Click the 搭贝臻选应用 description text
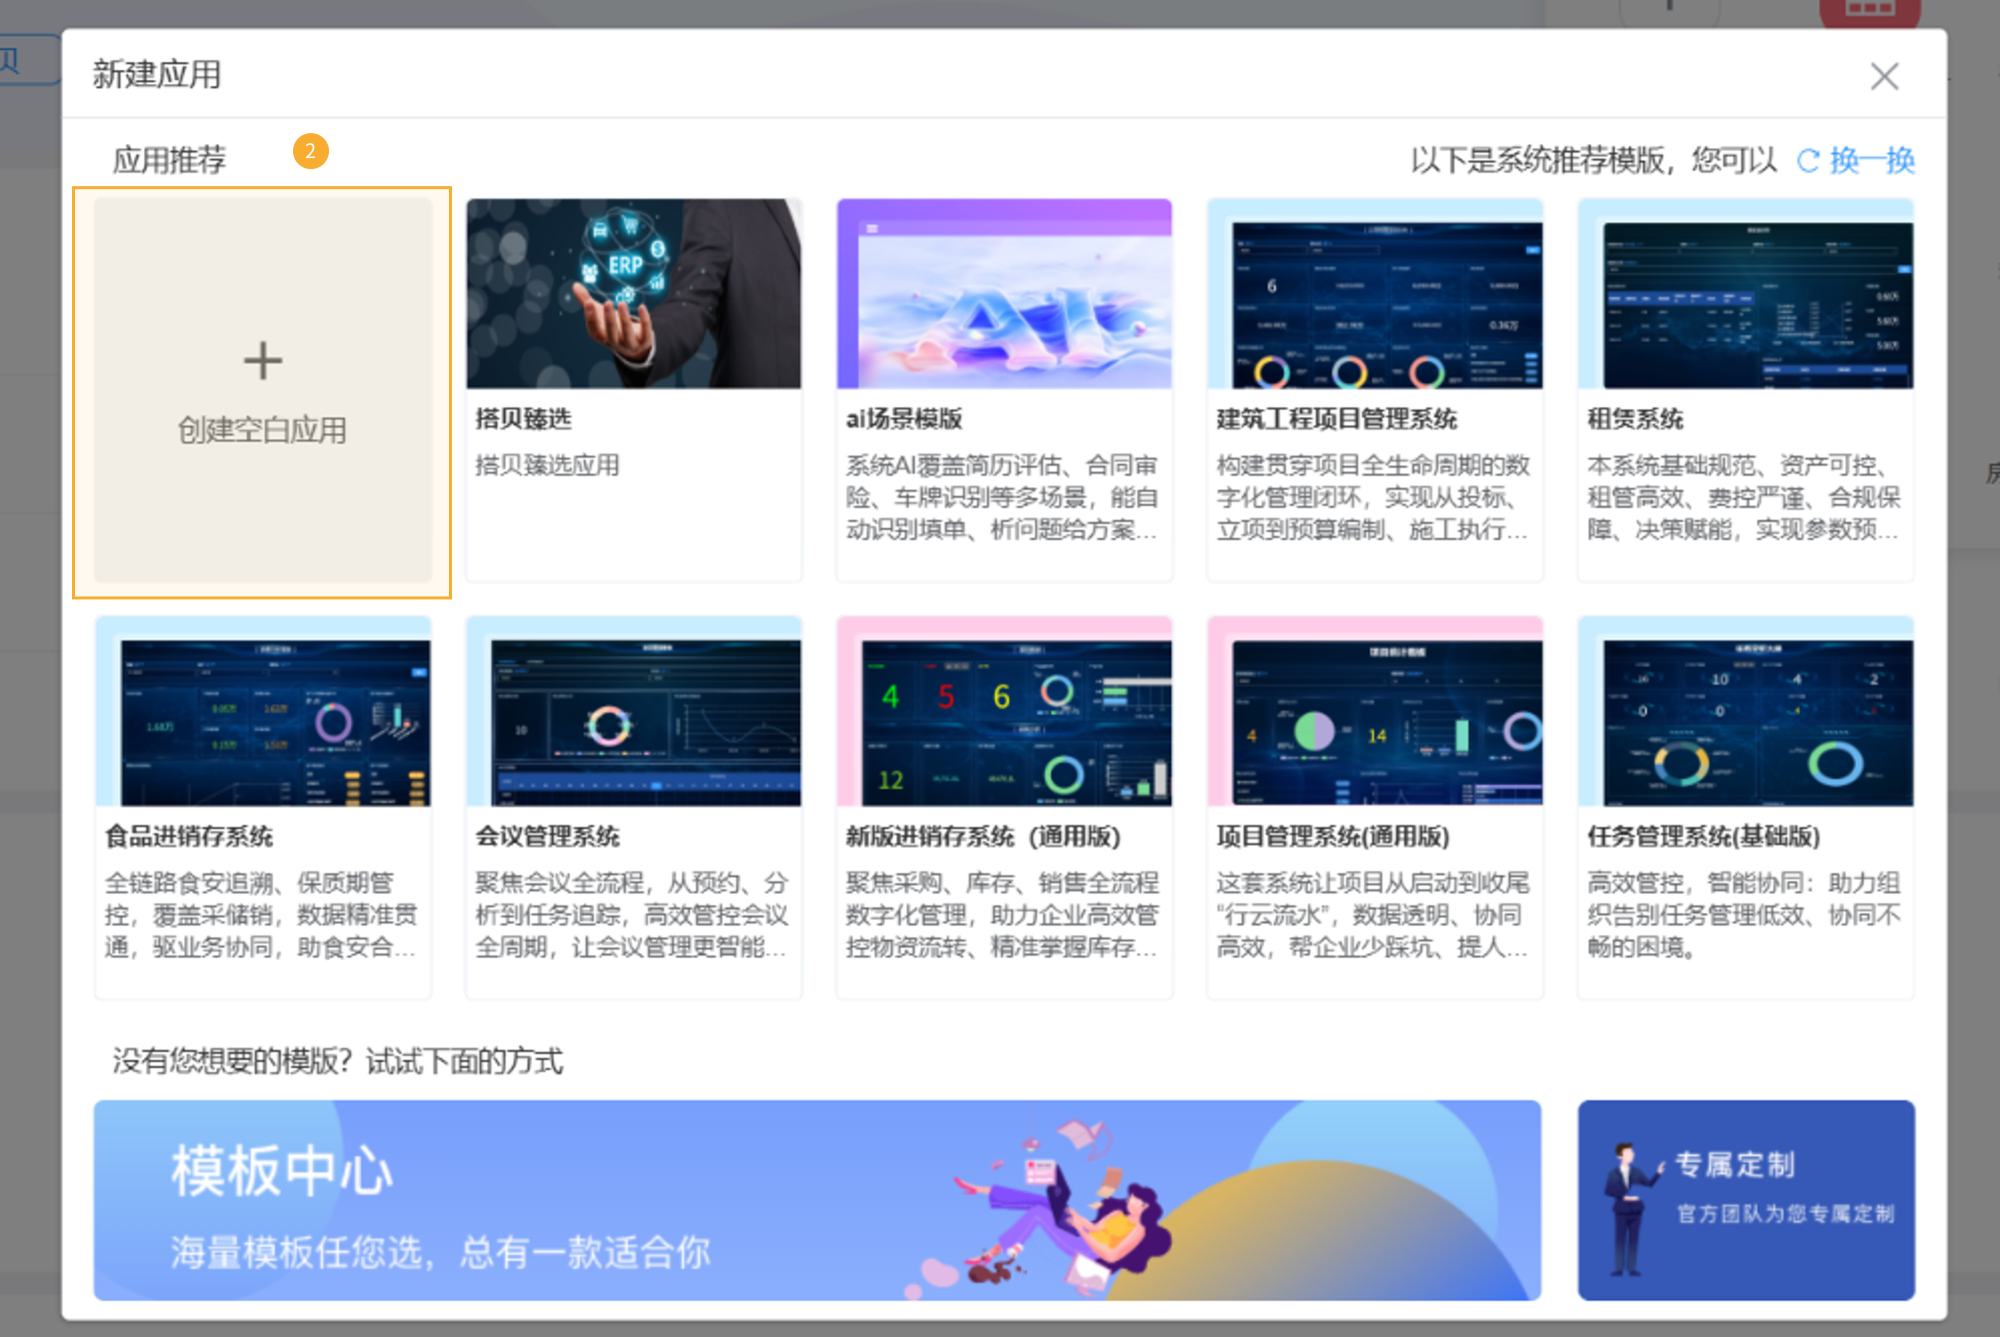Viewport: 2000px width, 1337px height. click(x=547, y=465)
